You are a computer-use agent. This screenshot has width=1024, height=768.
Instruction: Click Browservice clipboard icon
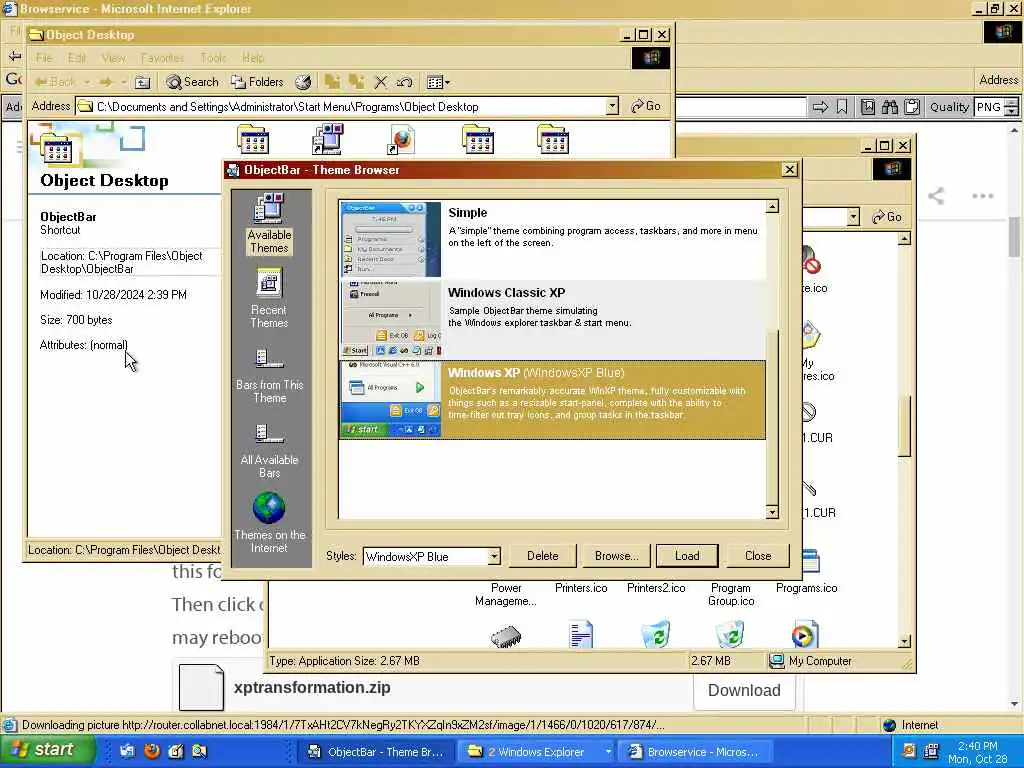pos(912,107)
